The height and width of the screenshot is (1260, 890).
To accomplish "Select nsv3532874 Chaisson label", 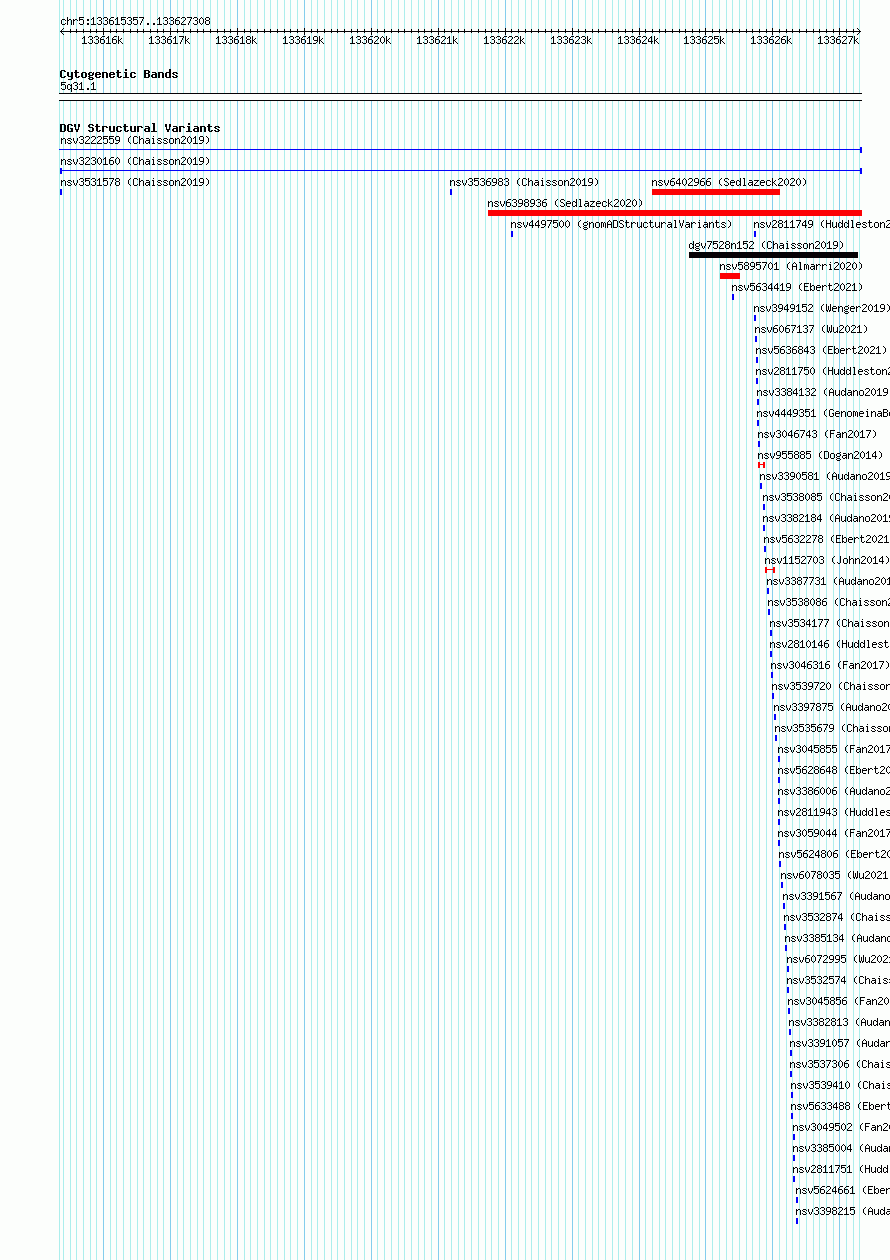I will click(x=836, y=917).
